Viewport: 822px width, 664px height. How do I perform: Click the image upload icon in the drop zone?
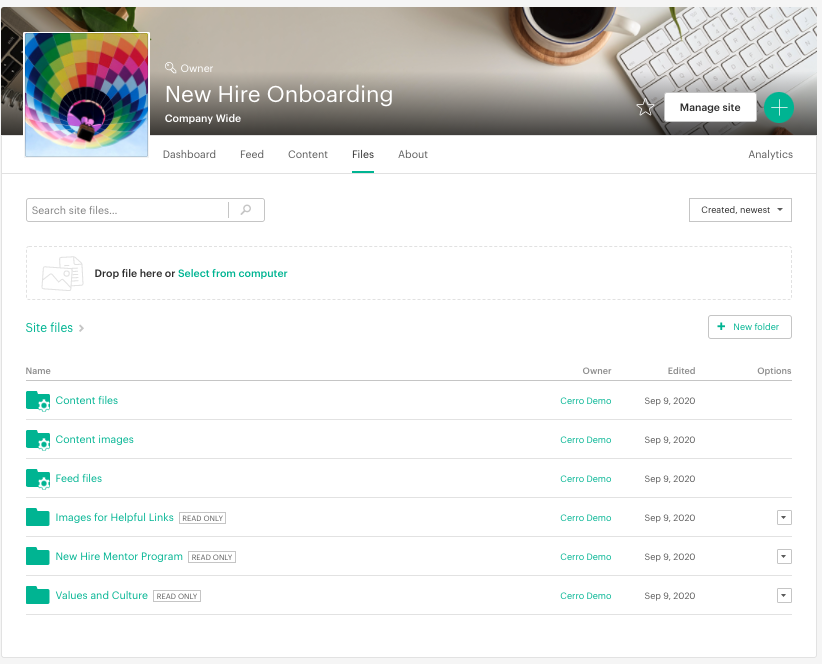tap(61, 272)
